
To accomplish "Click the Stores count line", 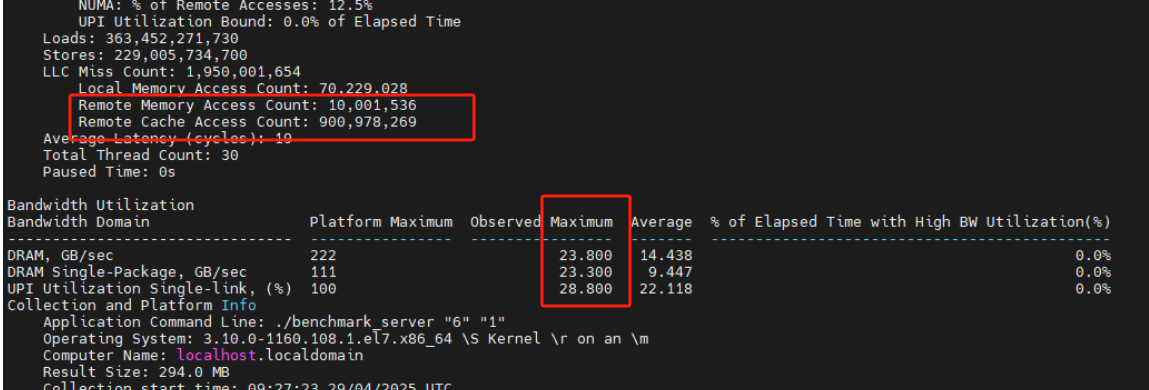I will coord(145,55).
